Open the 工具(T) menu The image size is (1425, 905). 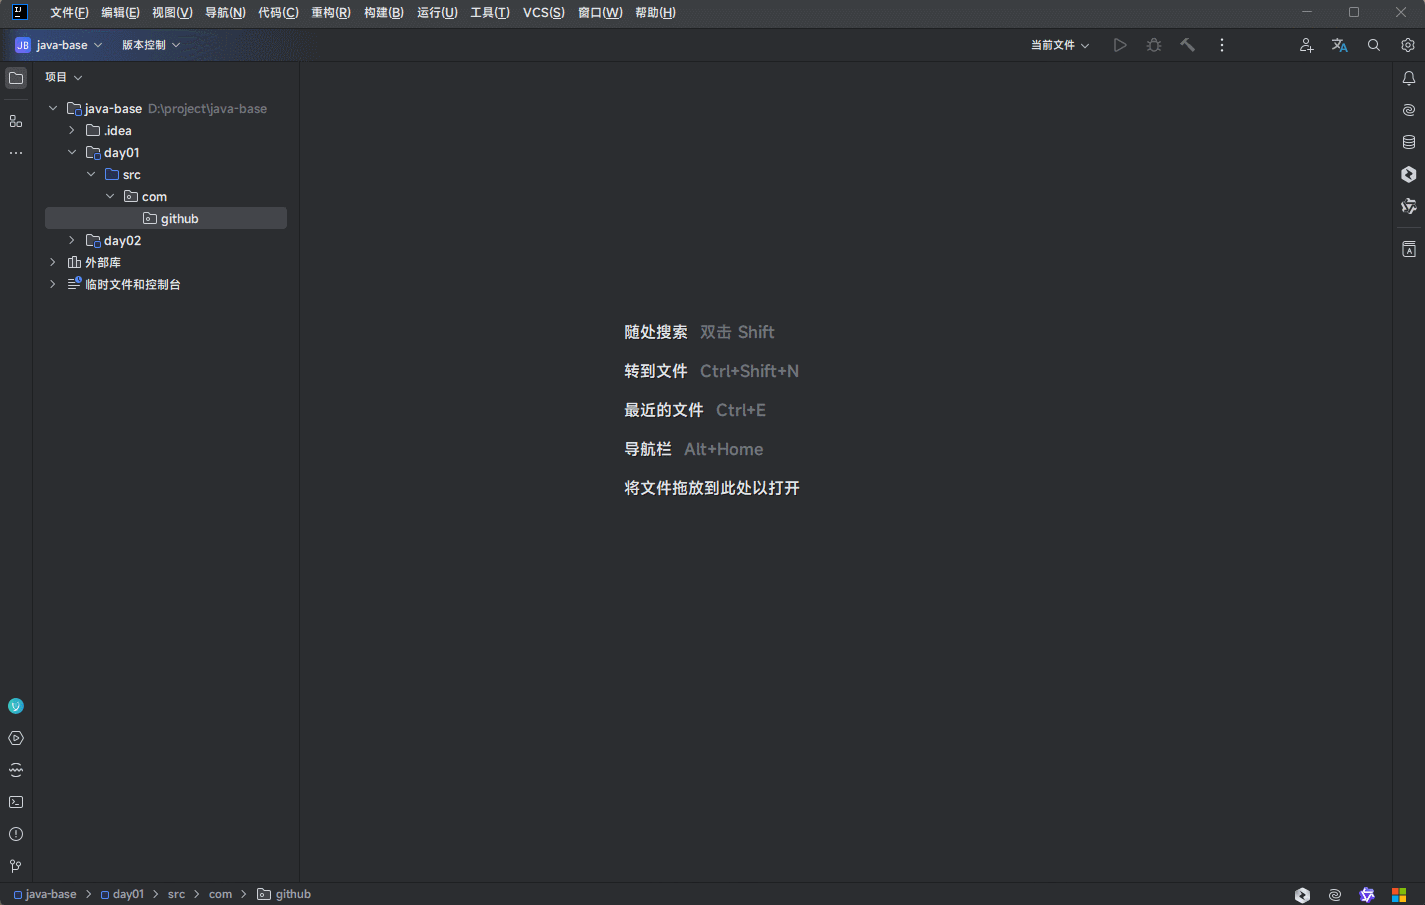(x=489, y=13)
